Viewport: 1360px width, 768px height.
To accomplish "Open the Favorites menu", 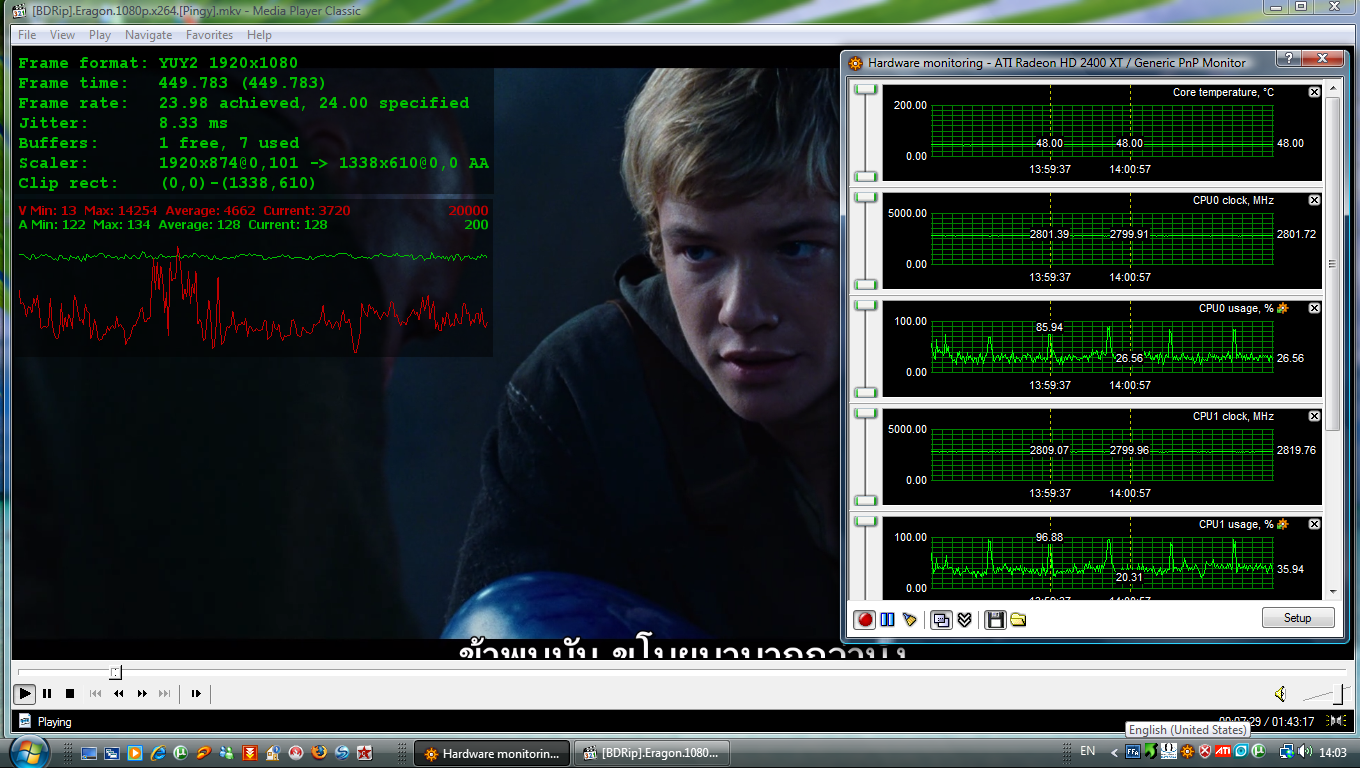I will 209,35.
